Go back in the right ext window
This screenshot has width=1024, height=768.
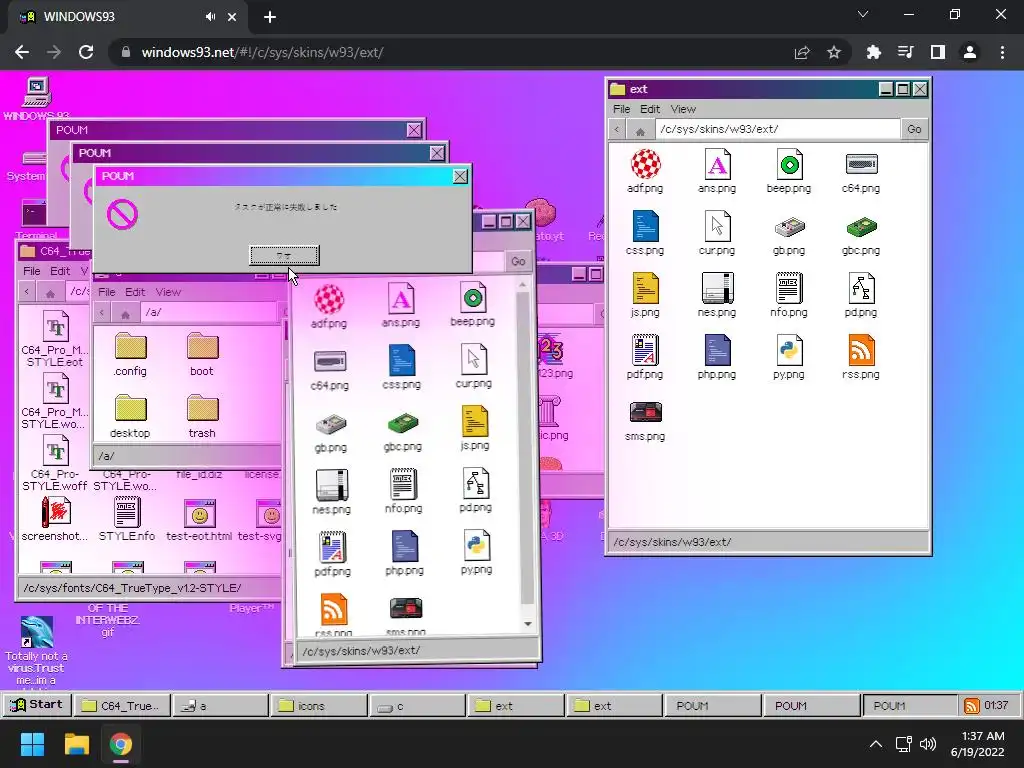[x=617, y=129]
